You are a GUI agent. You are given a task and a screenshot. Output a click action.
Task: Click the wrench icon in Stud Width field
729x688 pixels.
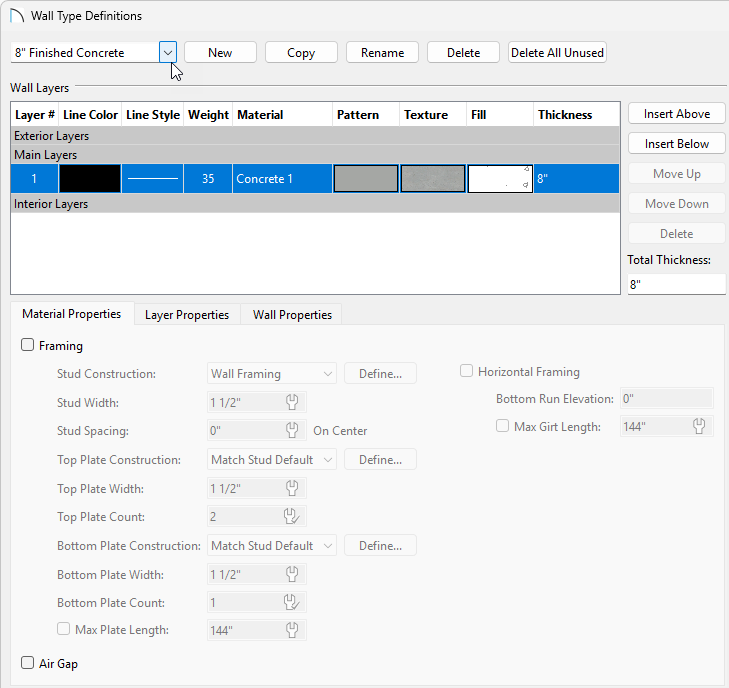pyautogui.click(x=292, y=402)
